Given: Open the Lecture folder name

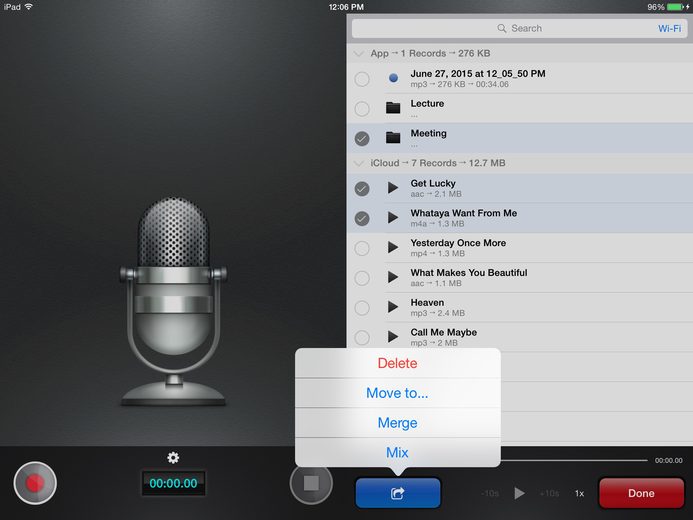Looking at the screenshot, I should (427, 103).
